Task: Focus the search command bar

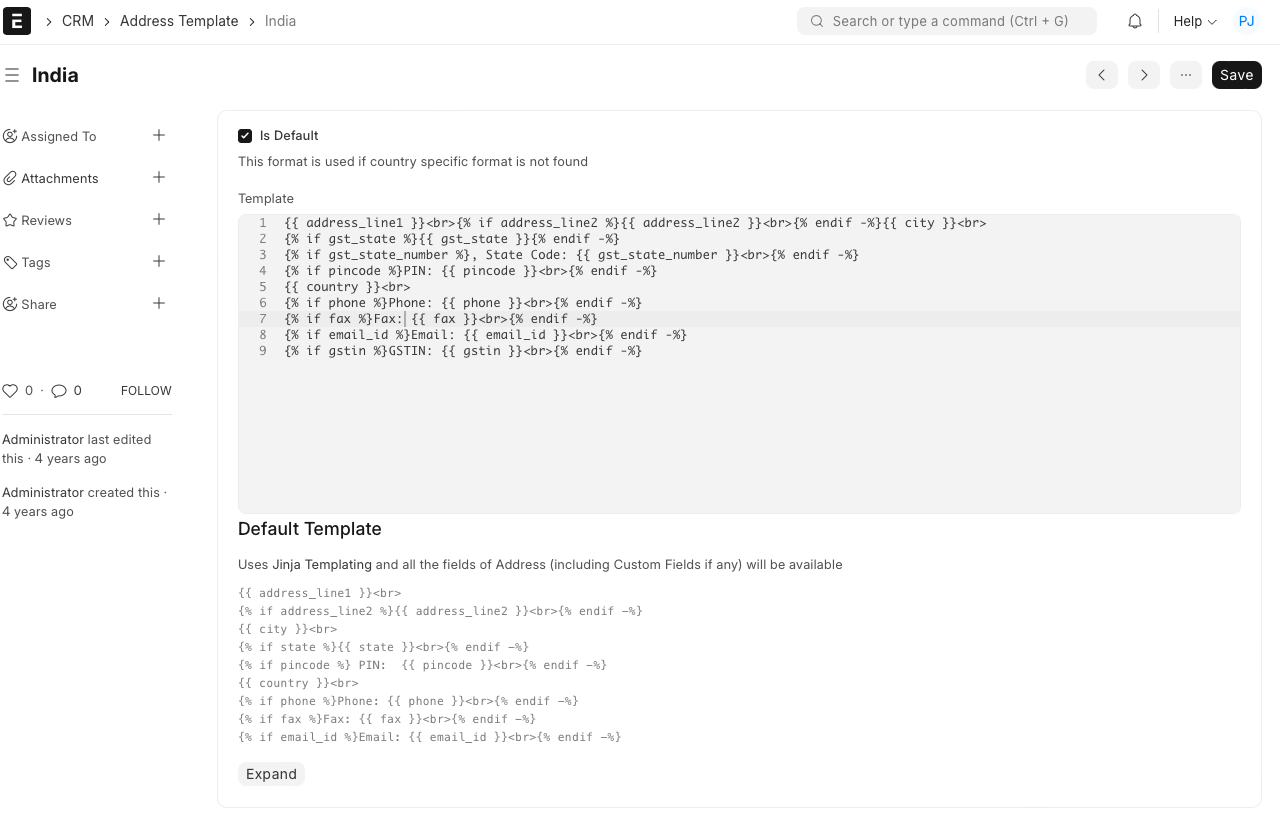Action: click(x=946, y=20)
